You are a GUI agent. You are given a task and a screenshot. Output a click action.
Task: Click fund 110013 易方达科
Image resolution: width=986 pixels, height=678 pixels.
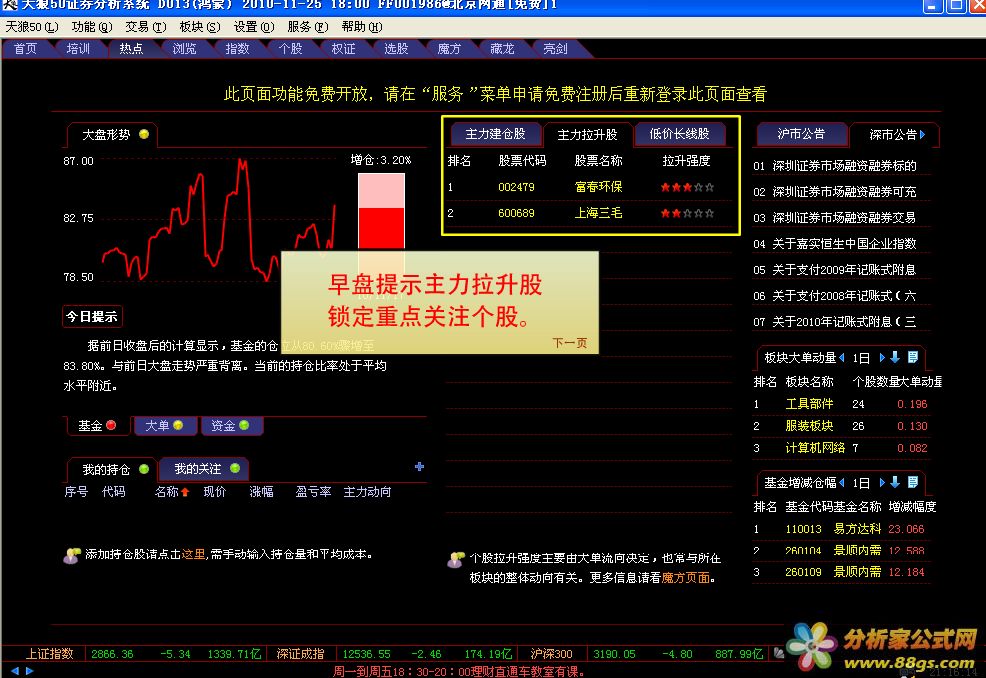pyautogui.click(x=840, y=529)
